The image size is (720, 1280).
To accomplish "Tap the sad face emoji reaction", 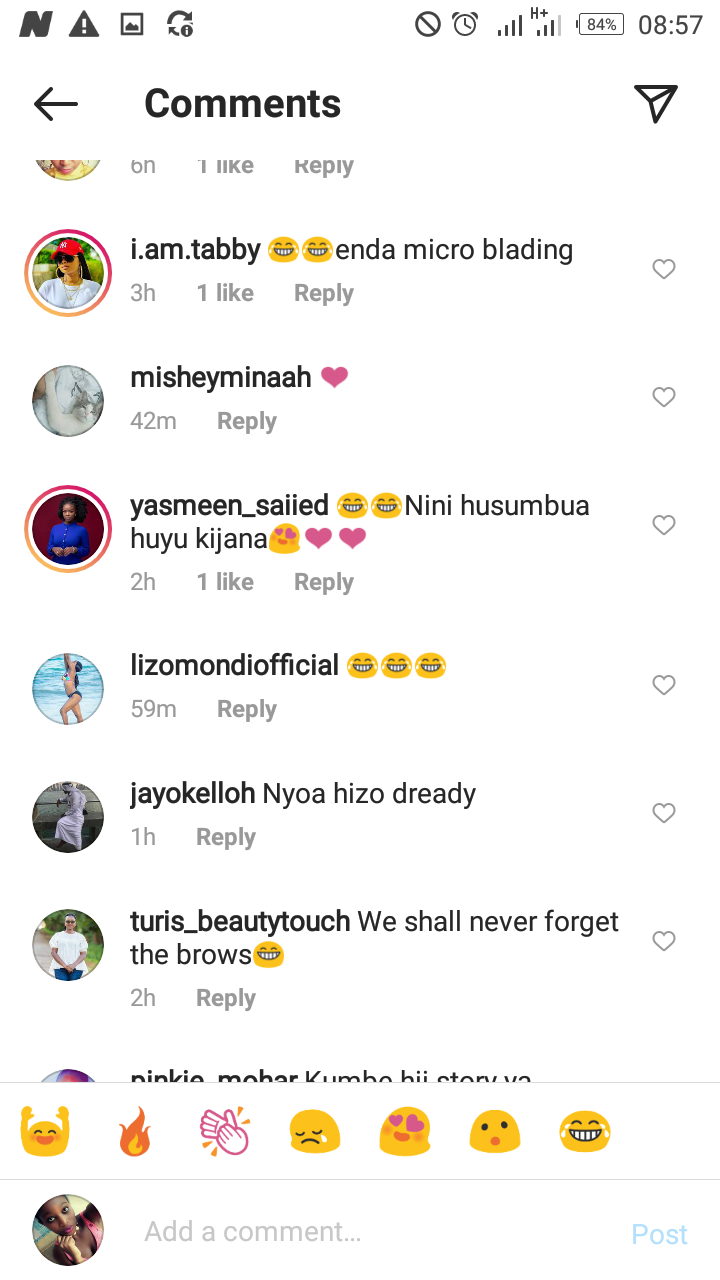I will (x=315, y=1132).
